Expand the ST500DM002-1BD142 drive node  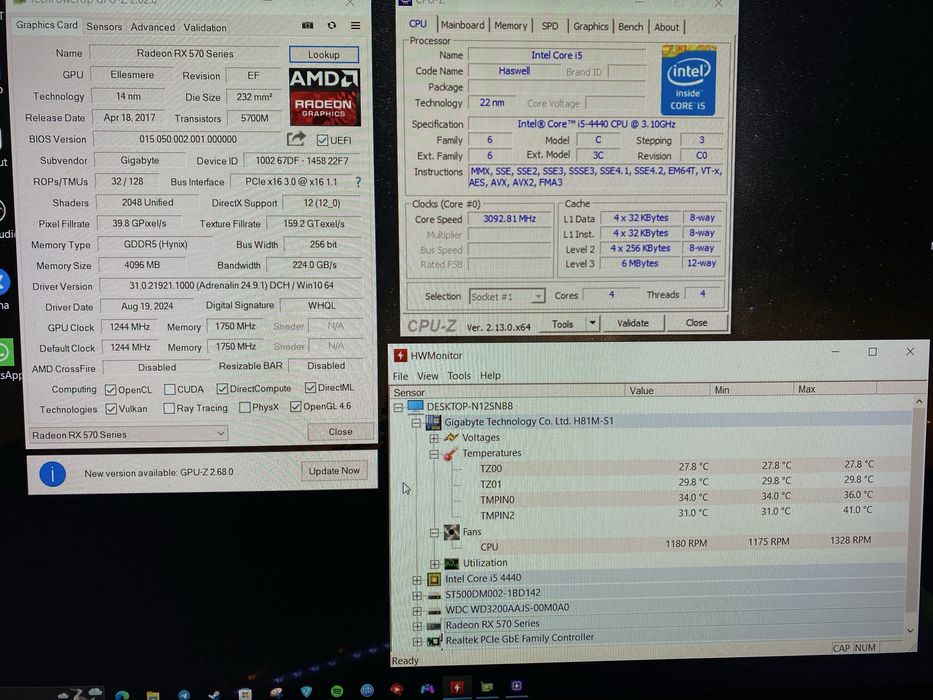[x=417, y=595]
